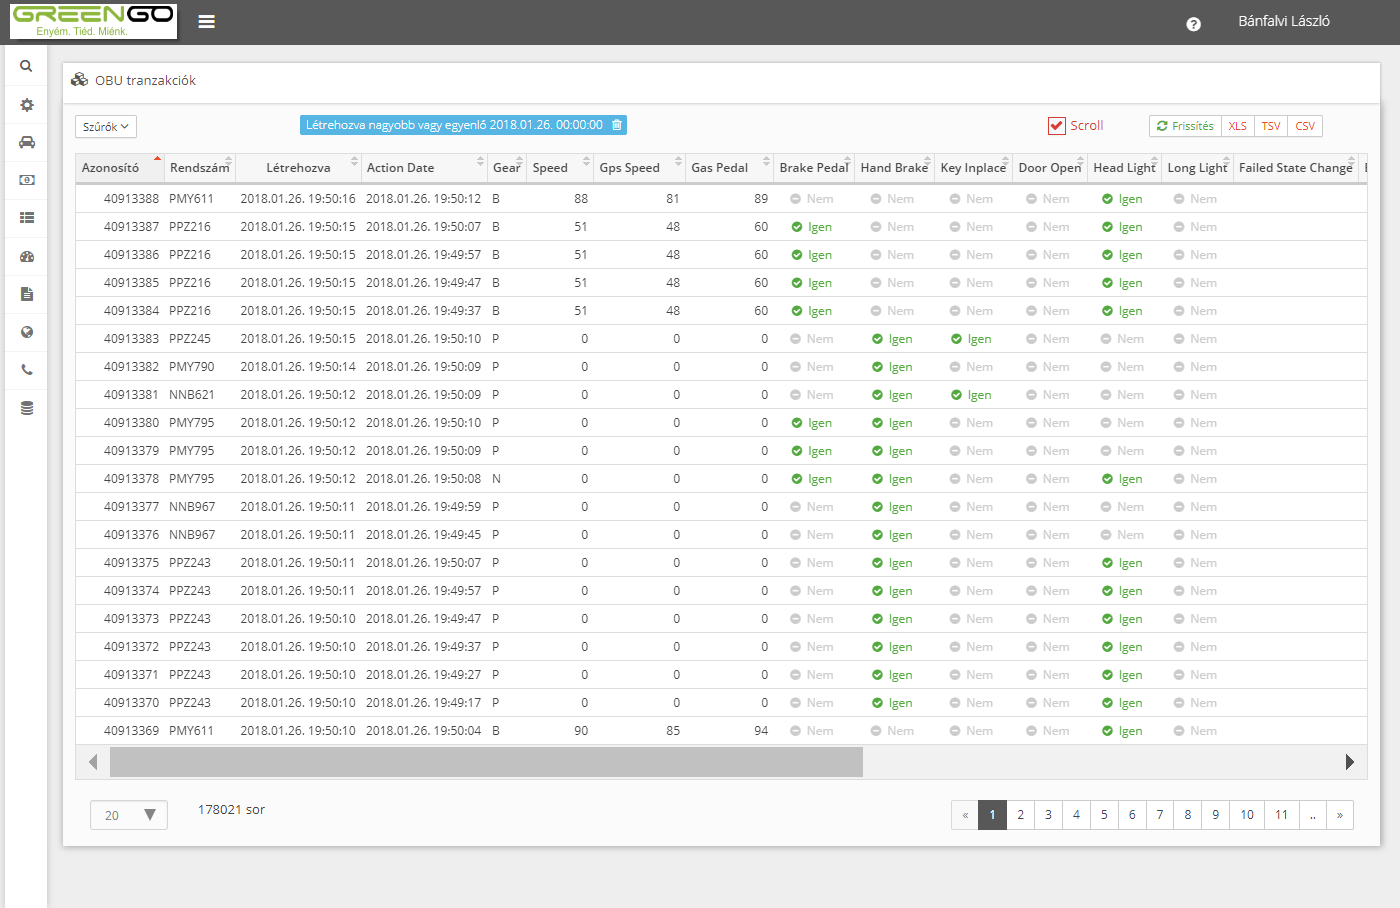Viewport: 1400px width, 908px height.
Task: Click license plate PMY790
Action: [191, 367]
